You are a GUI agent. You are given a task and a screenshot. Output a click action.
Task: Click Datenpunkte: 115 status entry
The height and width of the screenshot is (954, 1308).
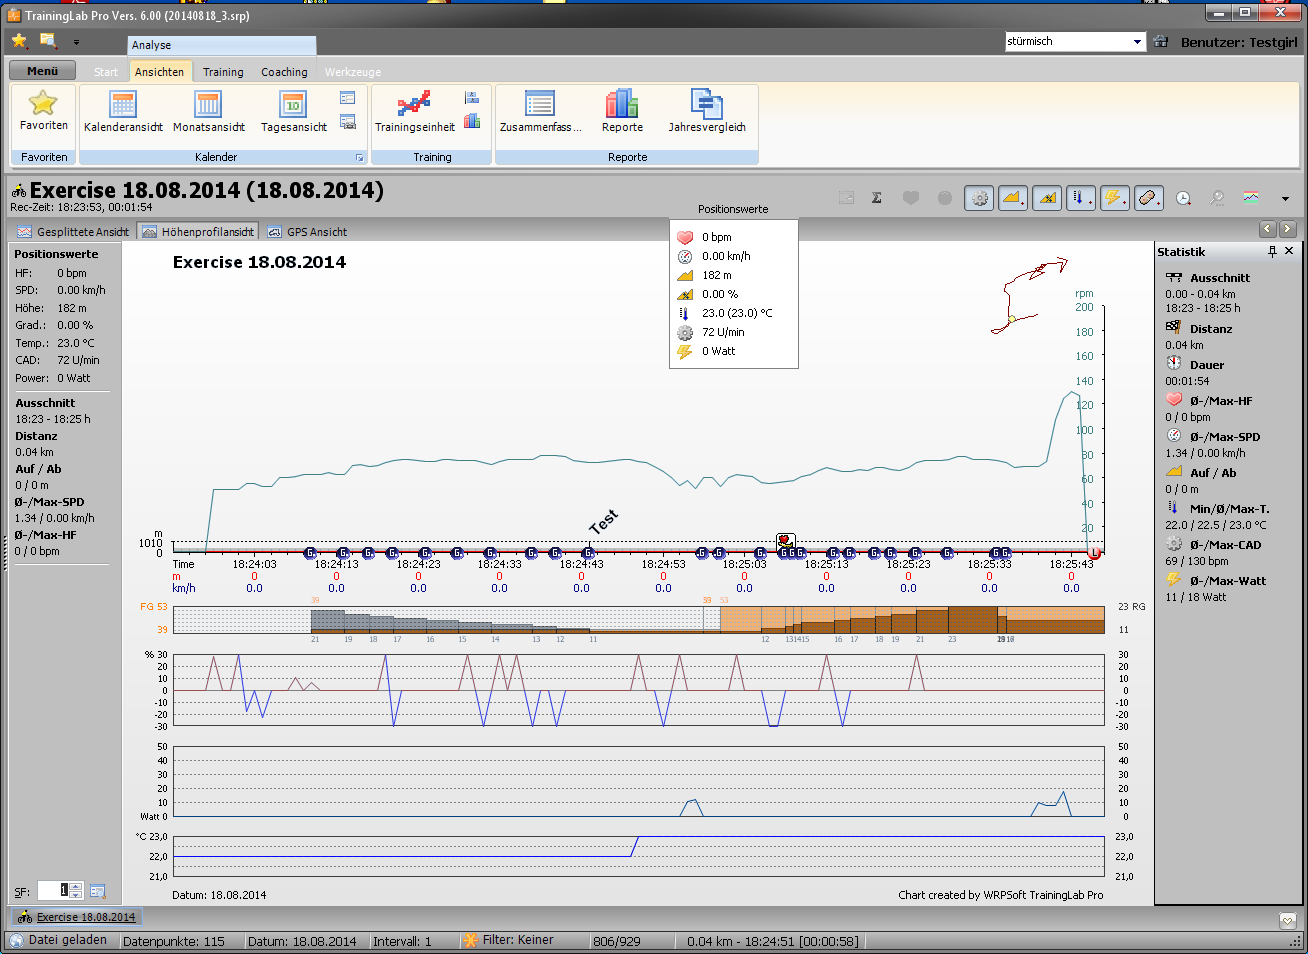tap(174, 941)
